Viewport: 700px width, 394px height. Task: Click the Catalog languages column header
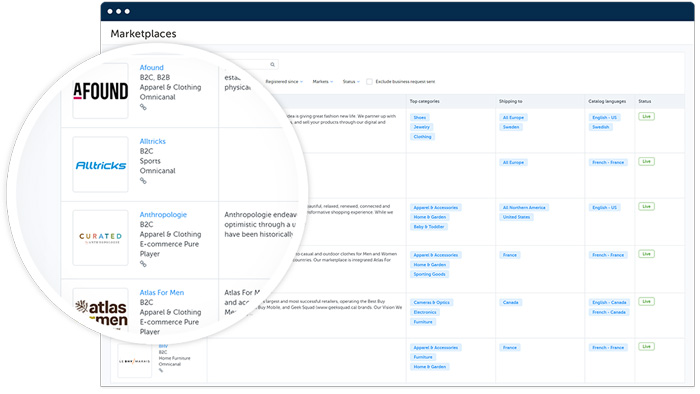pyautogui.click(x=607, y=101)
